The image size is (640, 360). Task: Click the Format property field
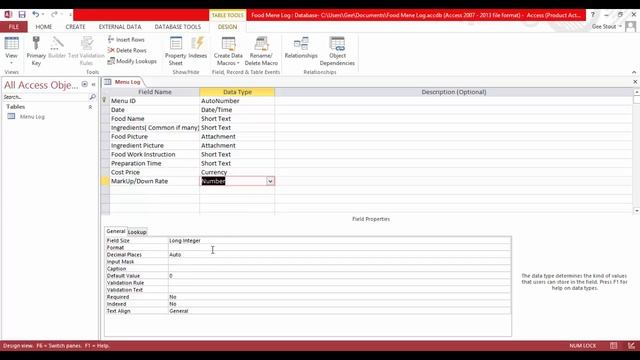tap(339, 248)
